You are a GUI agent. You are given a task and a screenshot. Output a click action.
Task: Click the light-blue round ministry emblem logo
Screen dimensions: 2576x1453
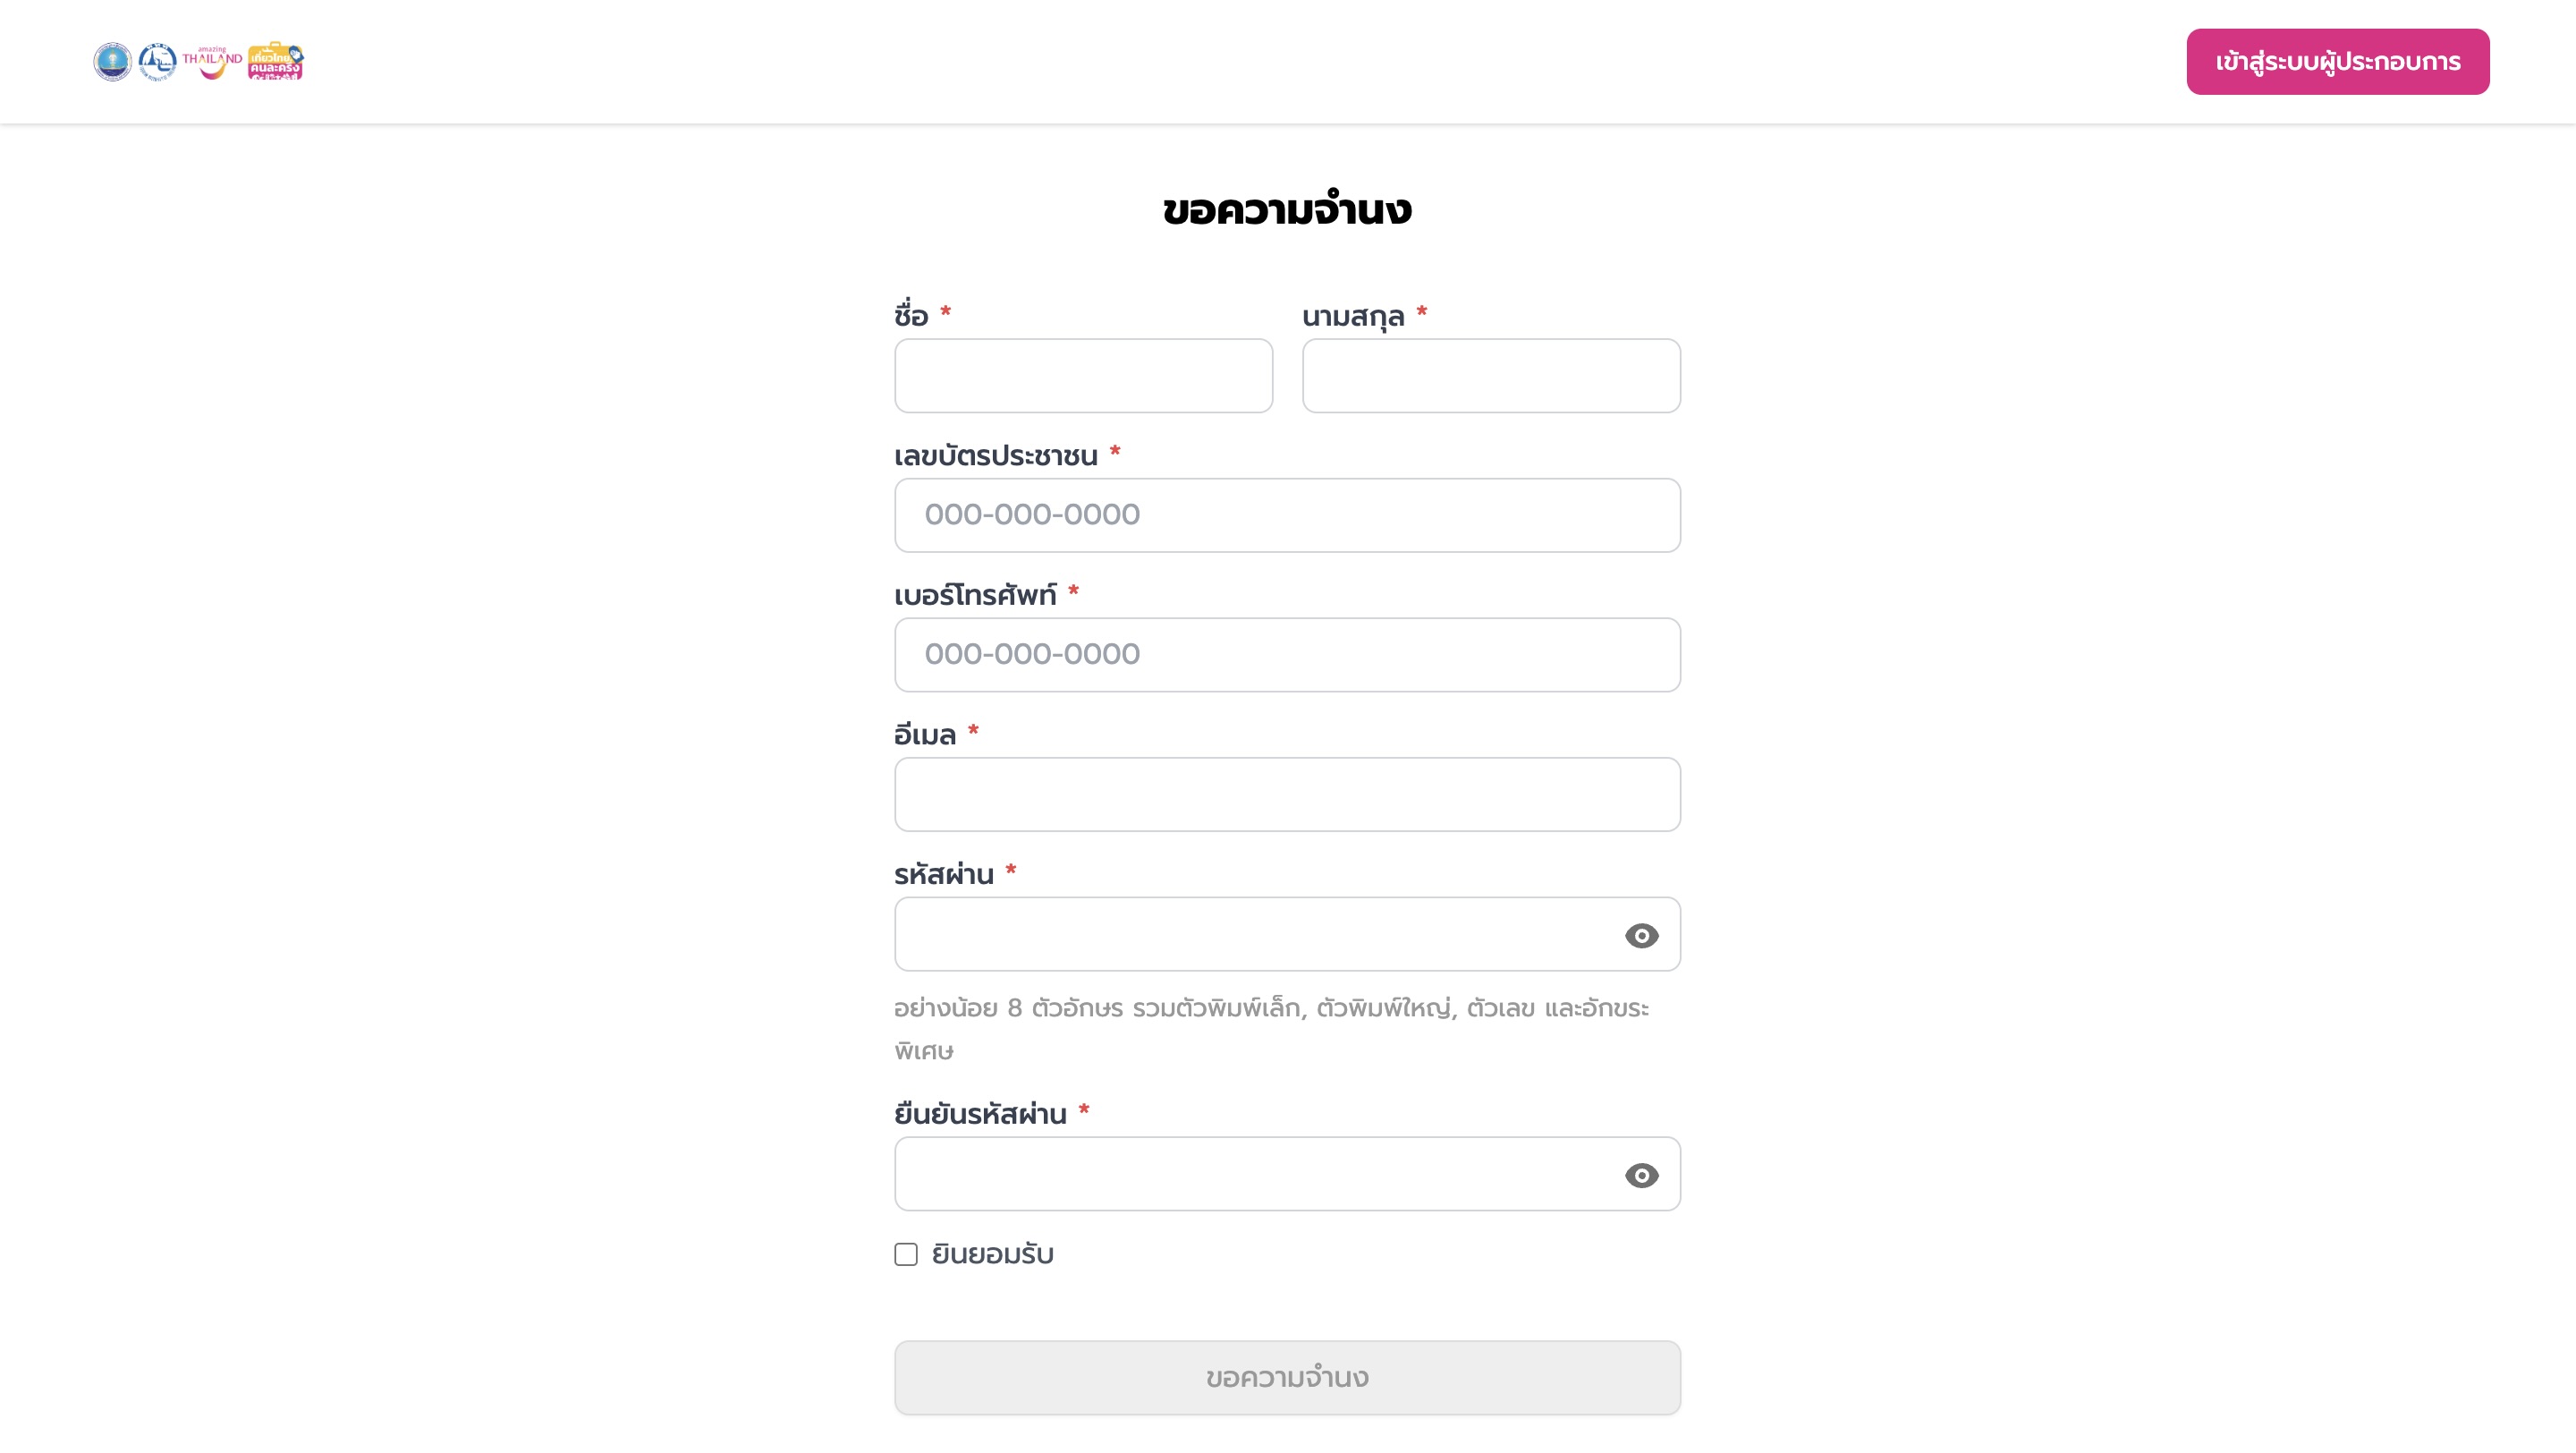(112, 62)
